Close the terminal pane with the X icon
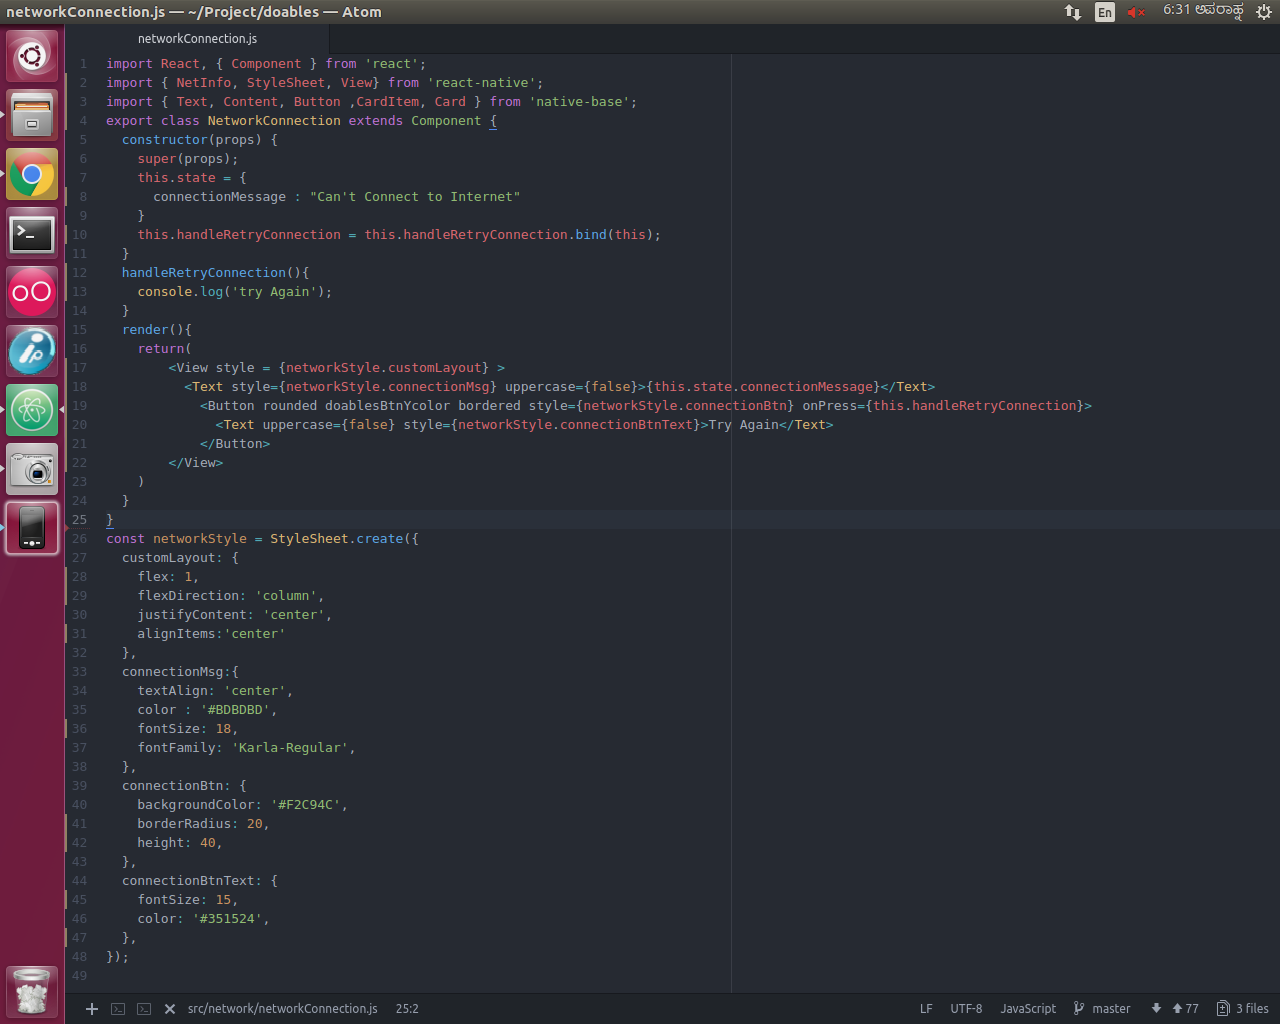This screenshot has width=1280, height=1024. point(169,1009)
